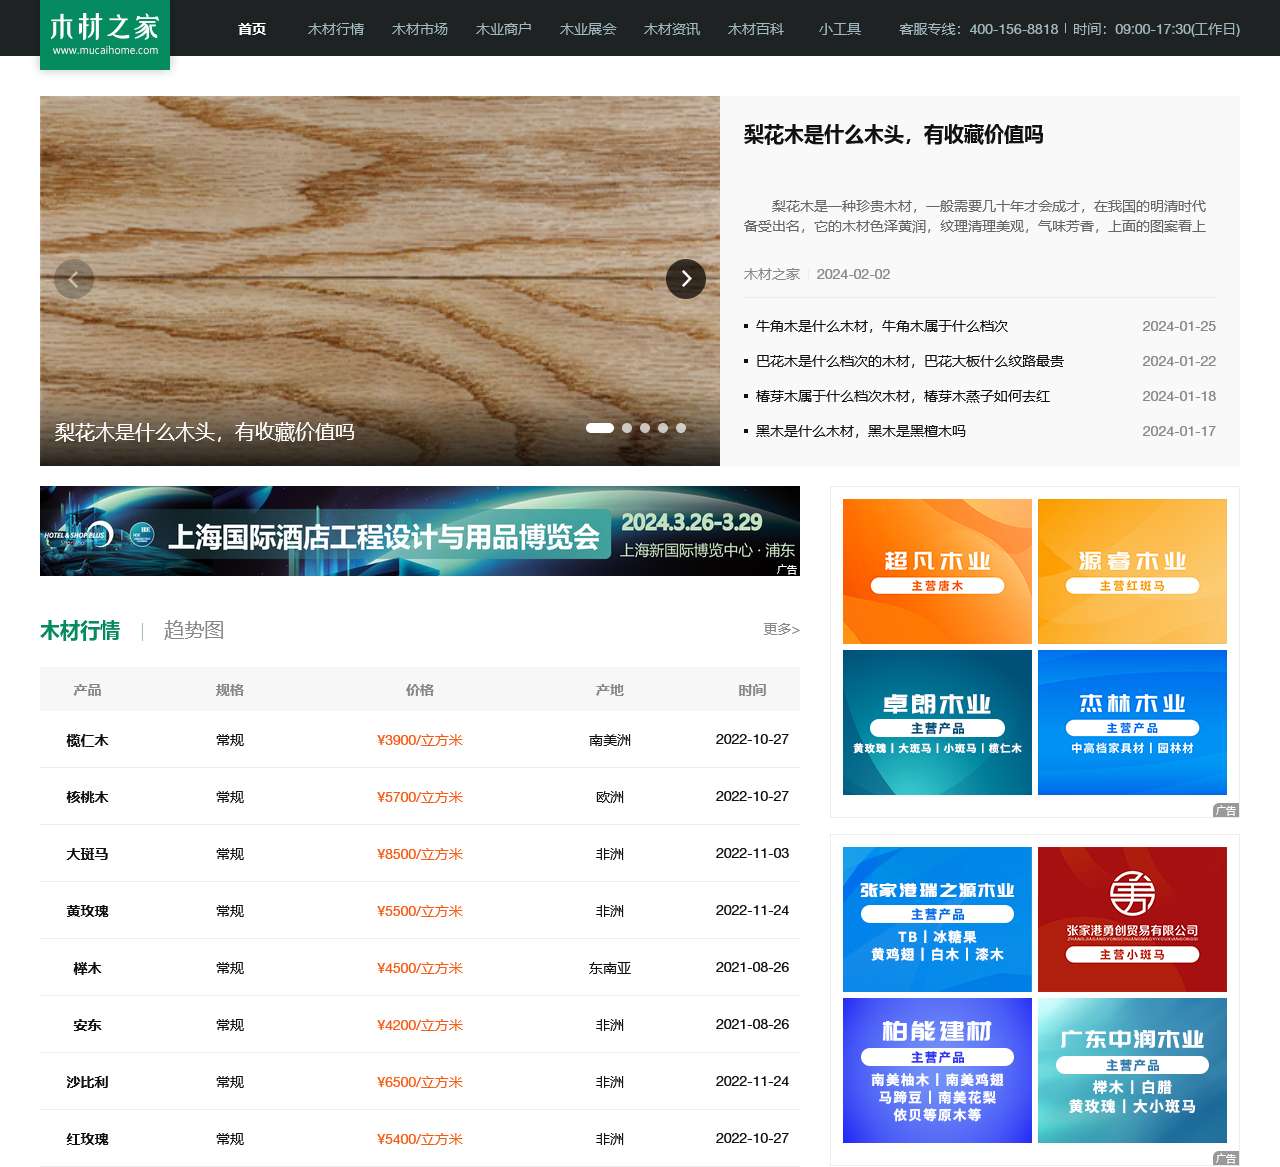Image resolution: width=1280 pixels, height=1167 pixels.
Task: Click 南美洲 origin cell
Action: click(x=610, y=740)
